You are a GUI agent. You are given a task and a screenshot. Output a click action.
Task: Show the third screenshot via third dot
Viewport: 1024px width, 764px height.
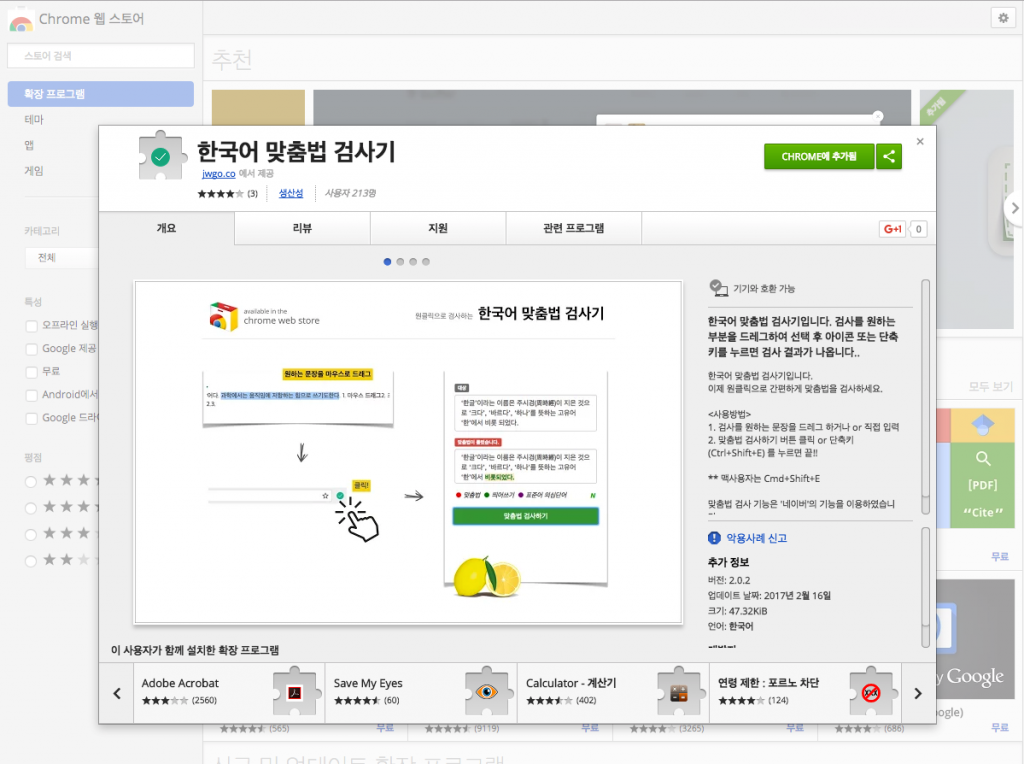click(x=413, y=262)
